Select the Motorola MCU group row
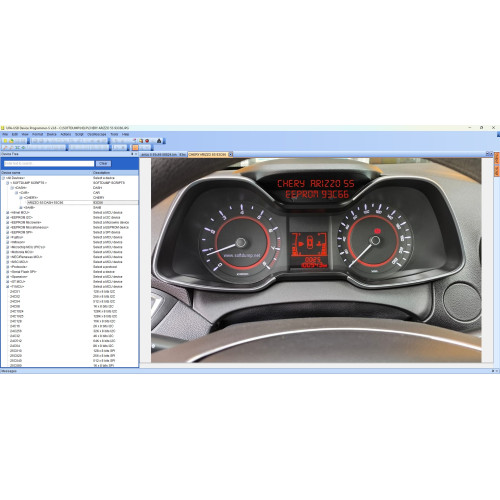500x500 pixels. [x=69, y=252]
